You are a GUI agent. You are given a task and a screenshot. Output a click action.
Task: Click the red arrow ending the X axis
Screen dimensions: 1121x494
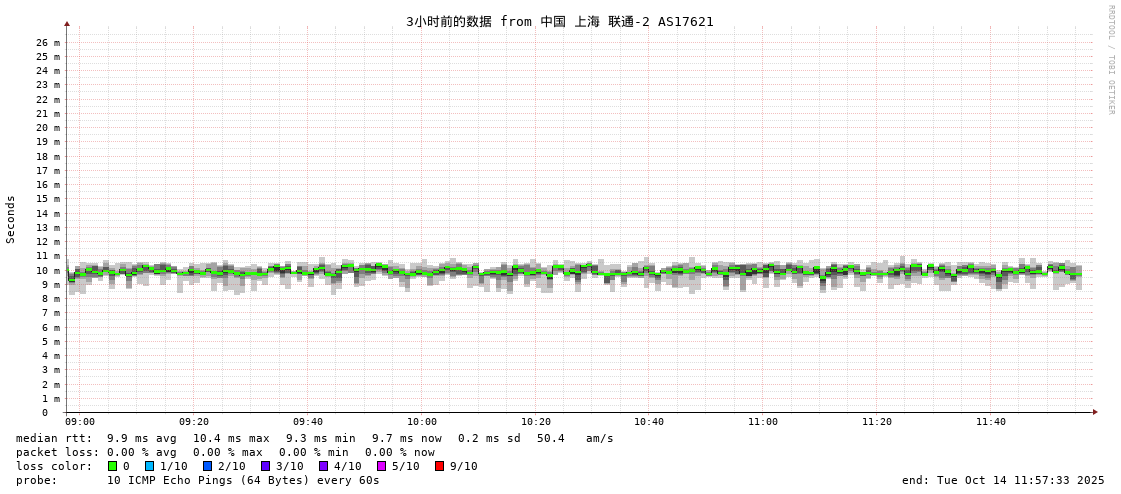click(x=1095, y=412)
